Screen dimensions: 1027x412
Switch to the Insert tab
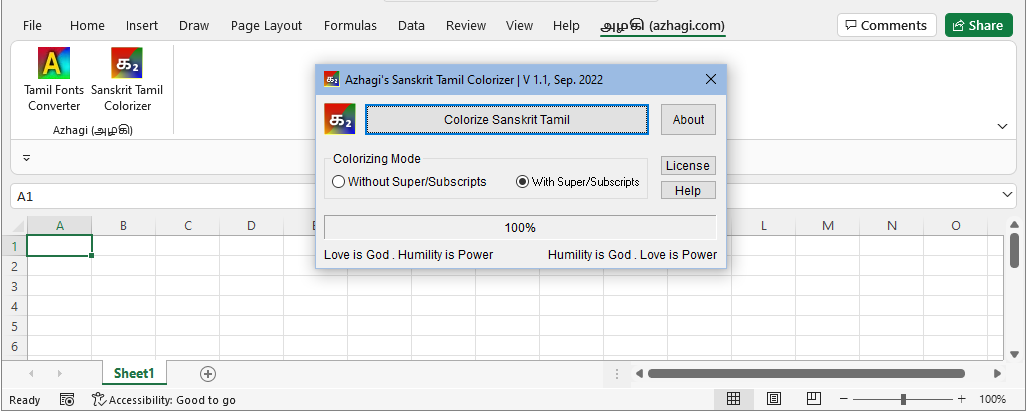[x=141, y=26]
